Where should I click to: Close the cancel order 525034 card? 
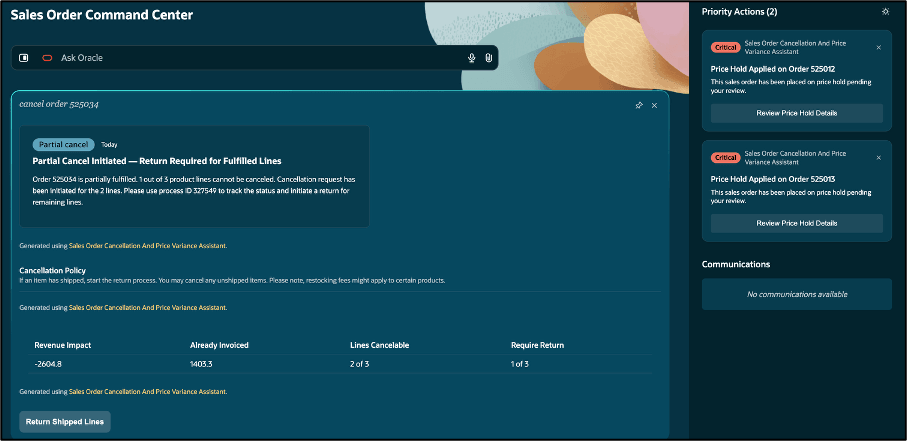click(x=654, y=105)
